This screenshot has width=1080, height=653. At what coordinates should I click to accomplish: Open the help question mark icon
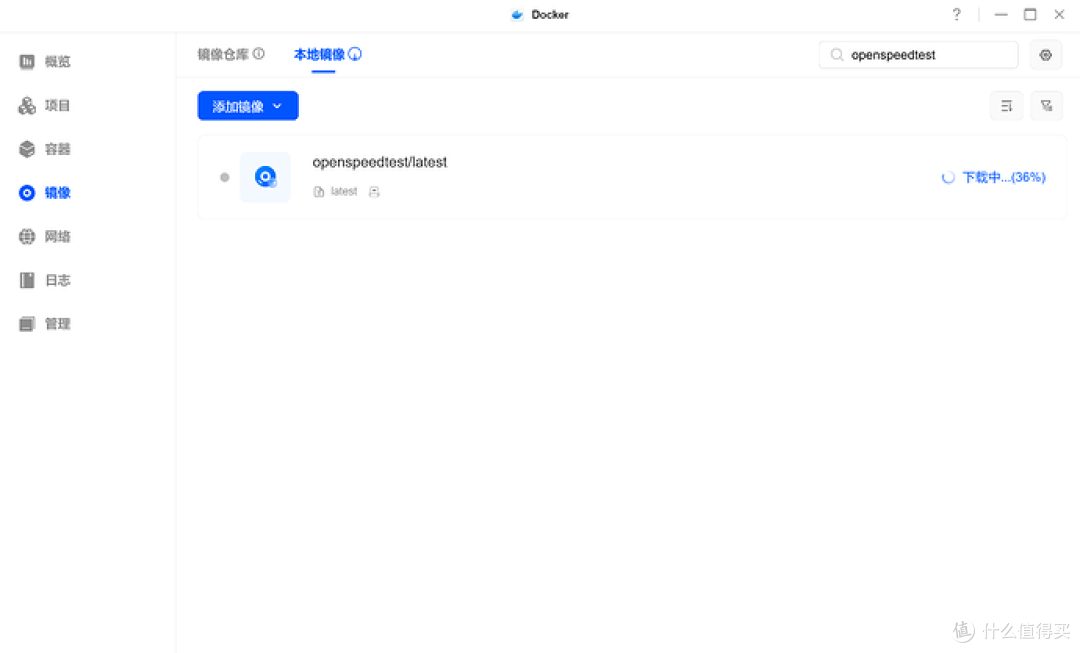click(956, 14)
